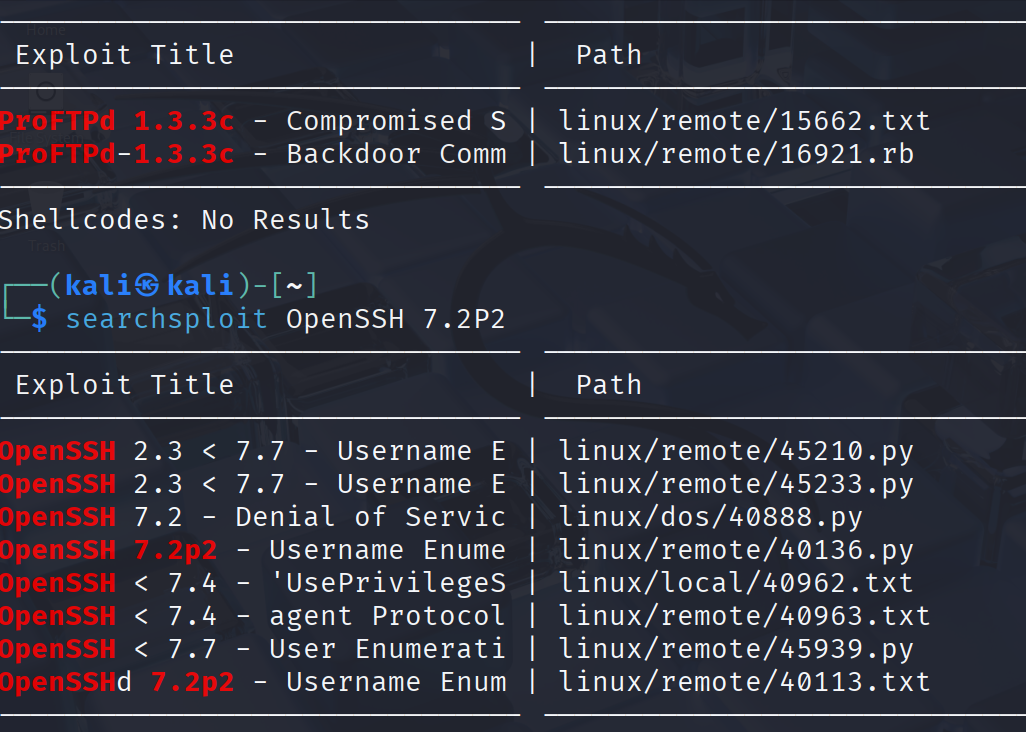This screenshot has width=1026, height=732.
Task: Click the OpenSSH 7.2P2 command argument
Action: 396,319
